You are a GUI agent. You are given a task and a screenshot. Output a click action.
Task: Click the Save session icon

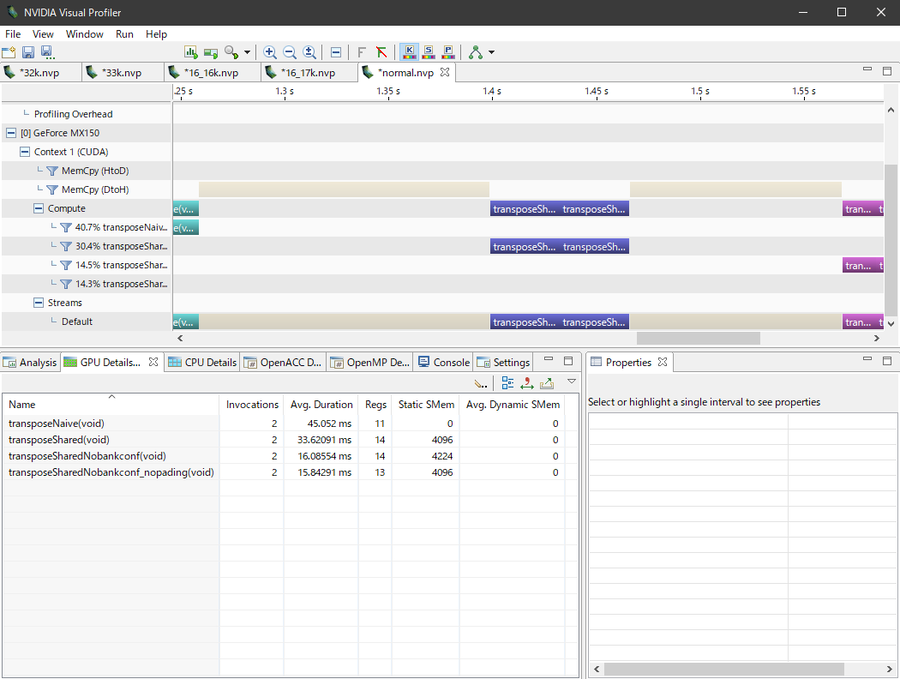click(x=29, y=52)
